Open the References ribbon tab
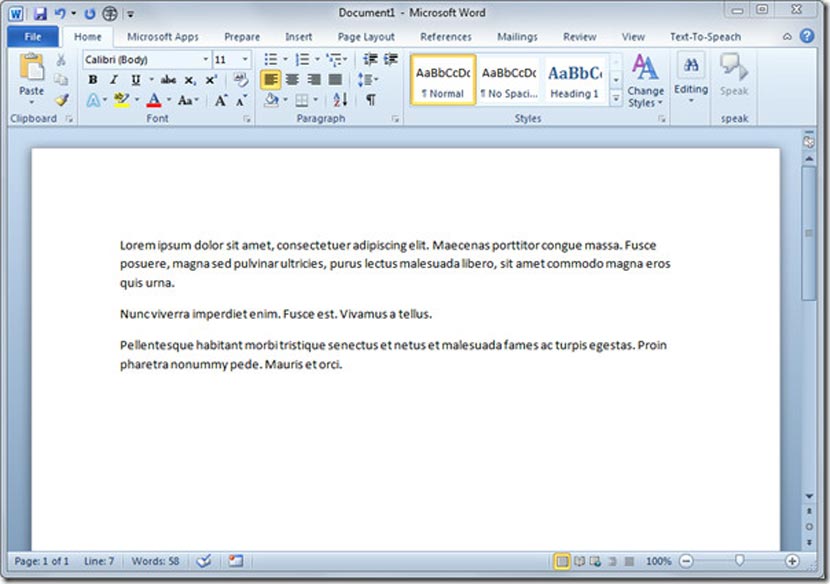830x584 pixels. pos(445,36)
